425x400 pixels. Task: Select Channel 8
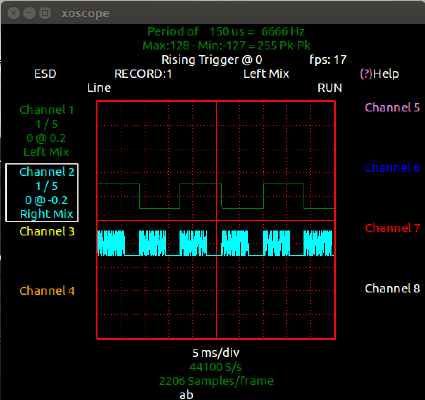click(392, 288)
